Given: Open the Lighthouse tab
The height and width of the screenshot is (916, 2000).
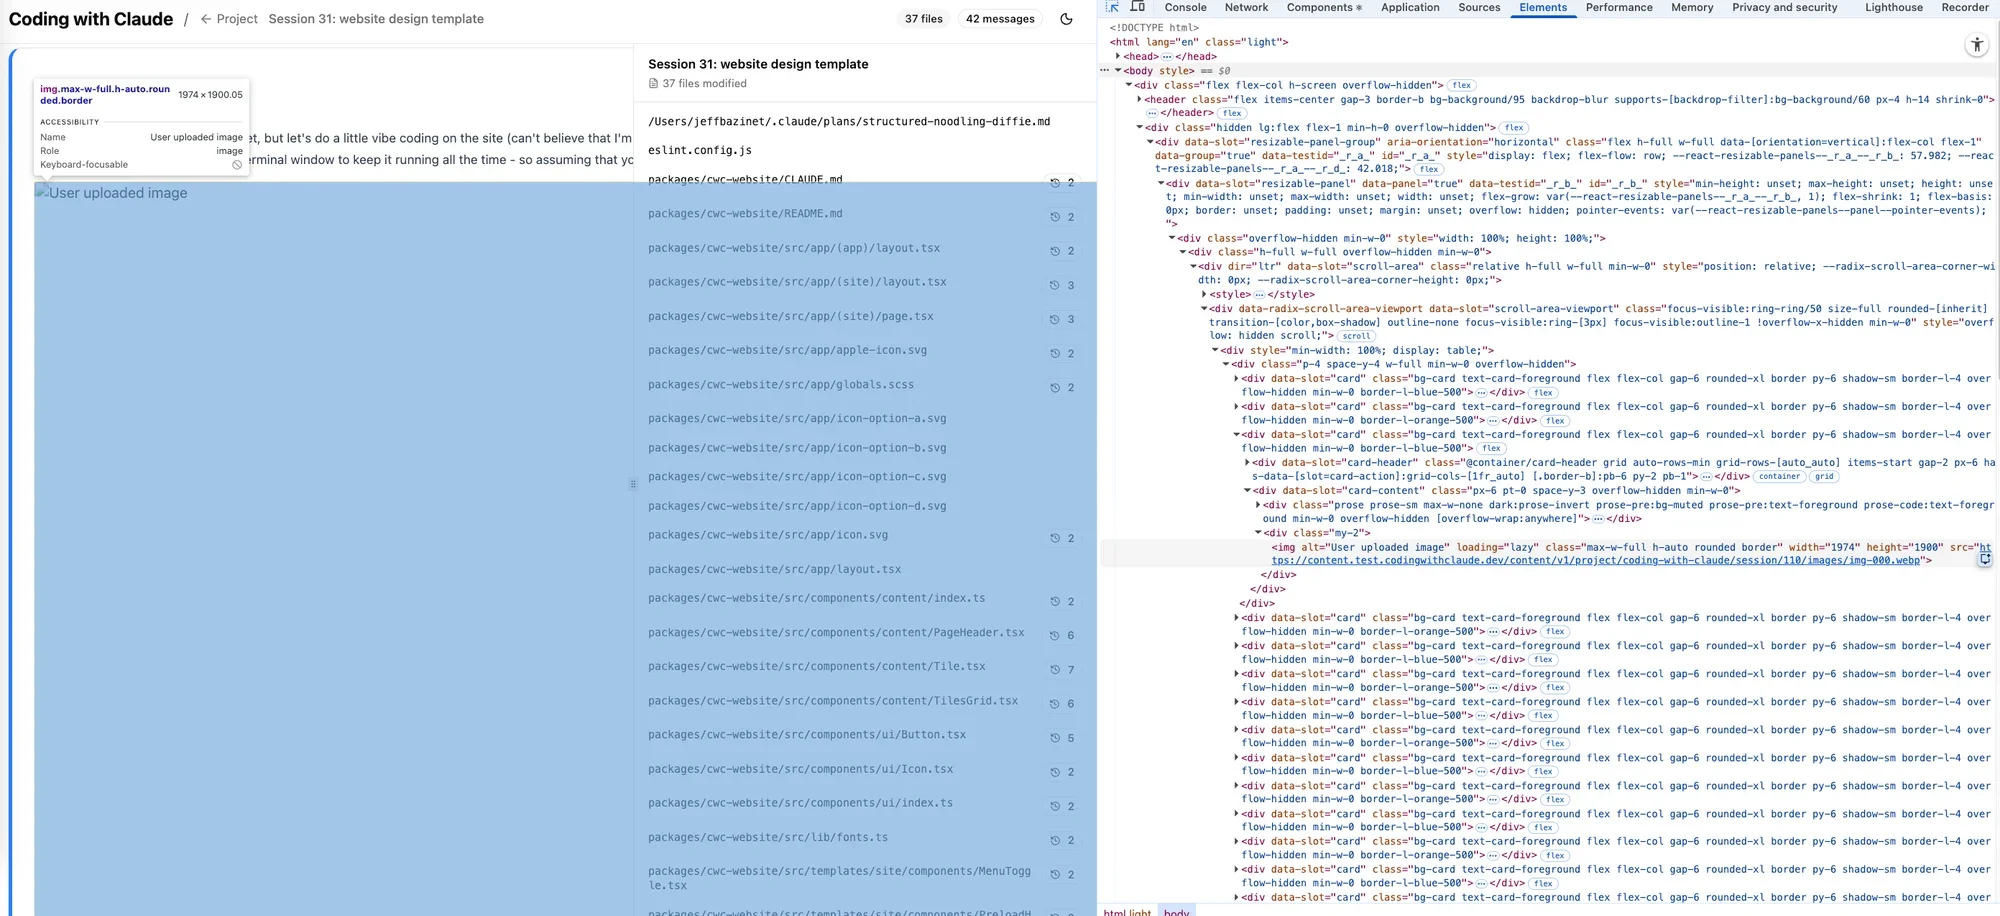Looking at the screenshot, I should [1893, 7].
